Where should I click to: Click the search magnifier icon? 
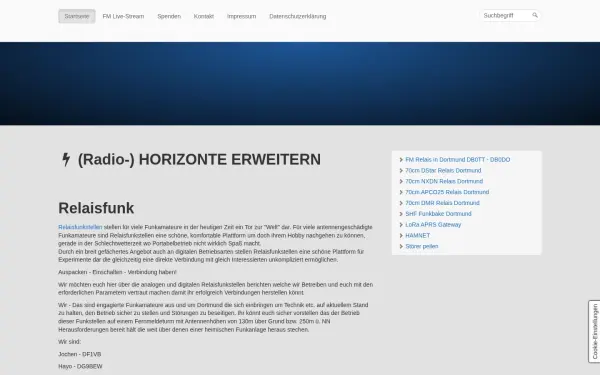[x=535, y=15]
